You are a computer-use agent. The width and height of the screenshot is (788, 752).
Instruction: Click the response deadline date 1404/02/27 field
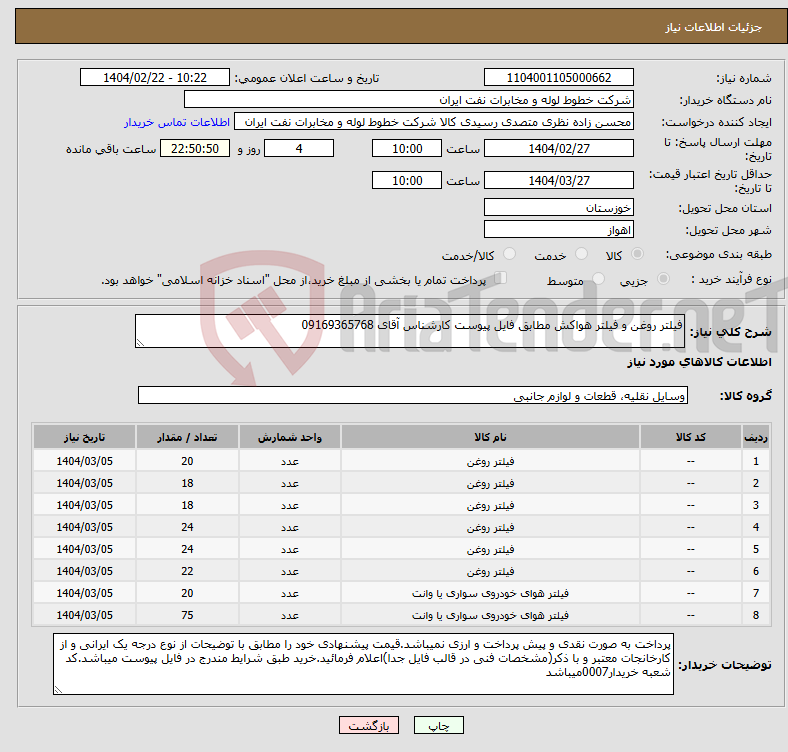click(558, 148)
